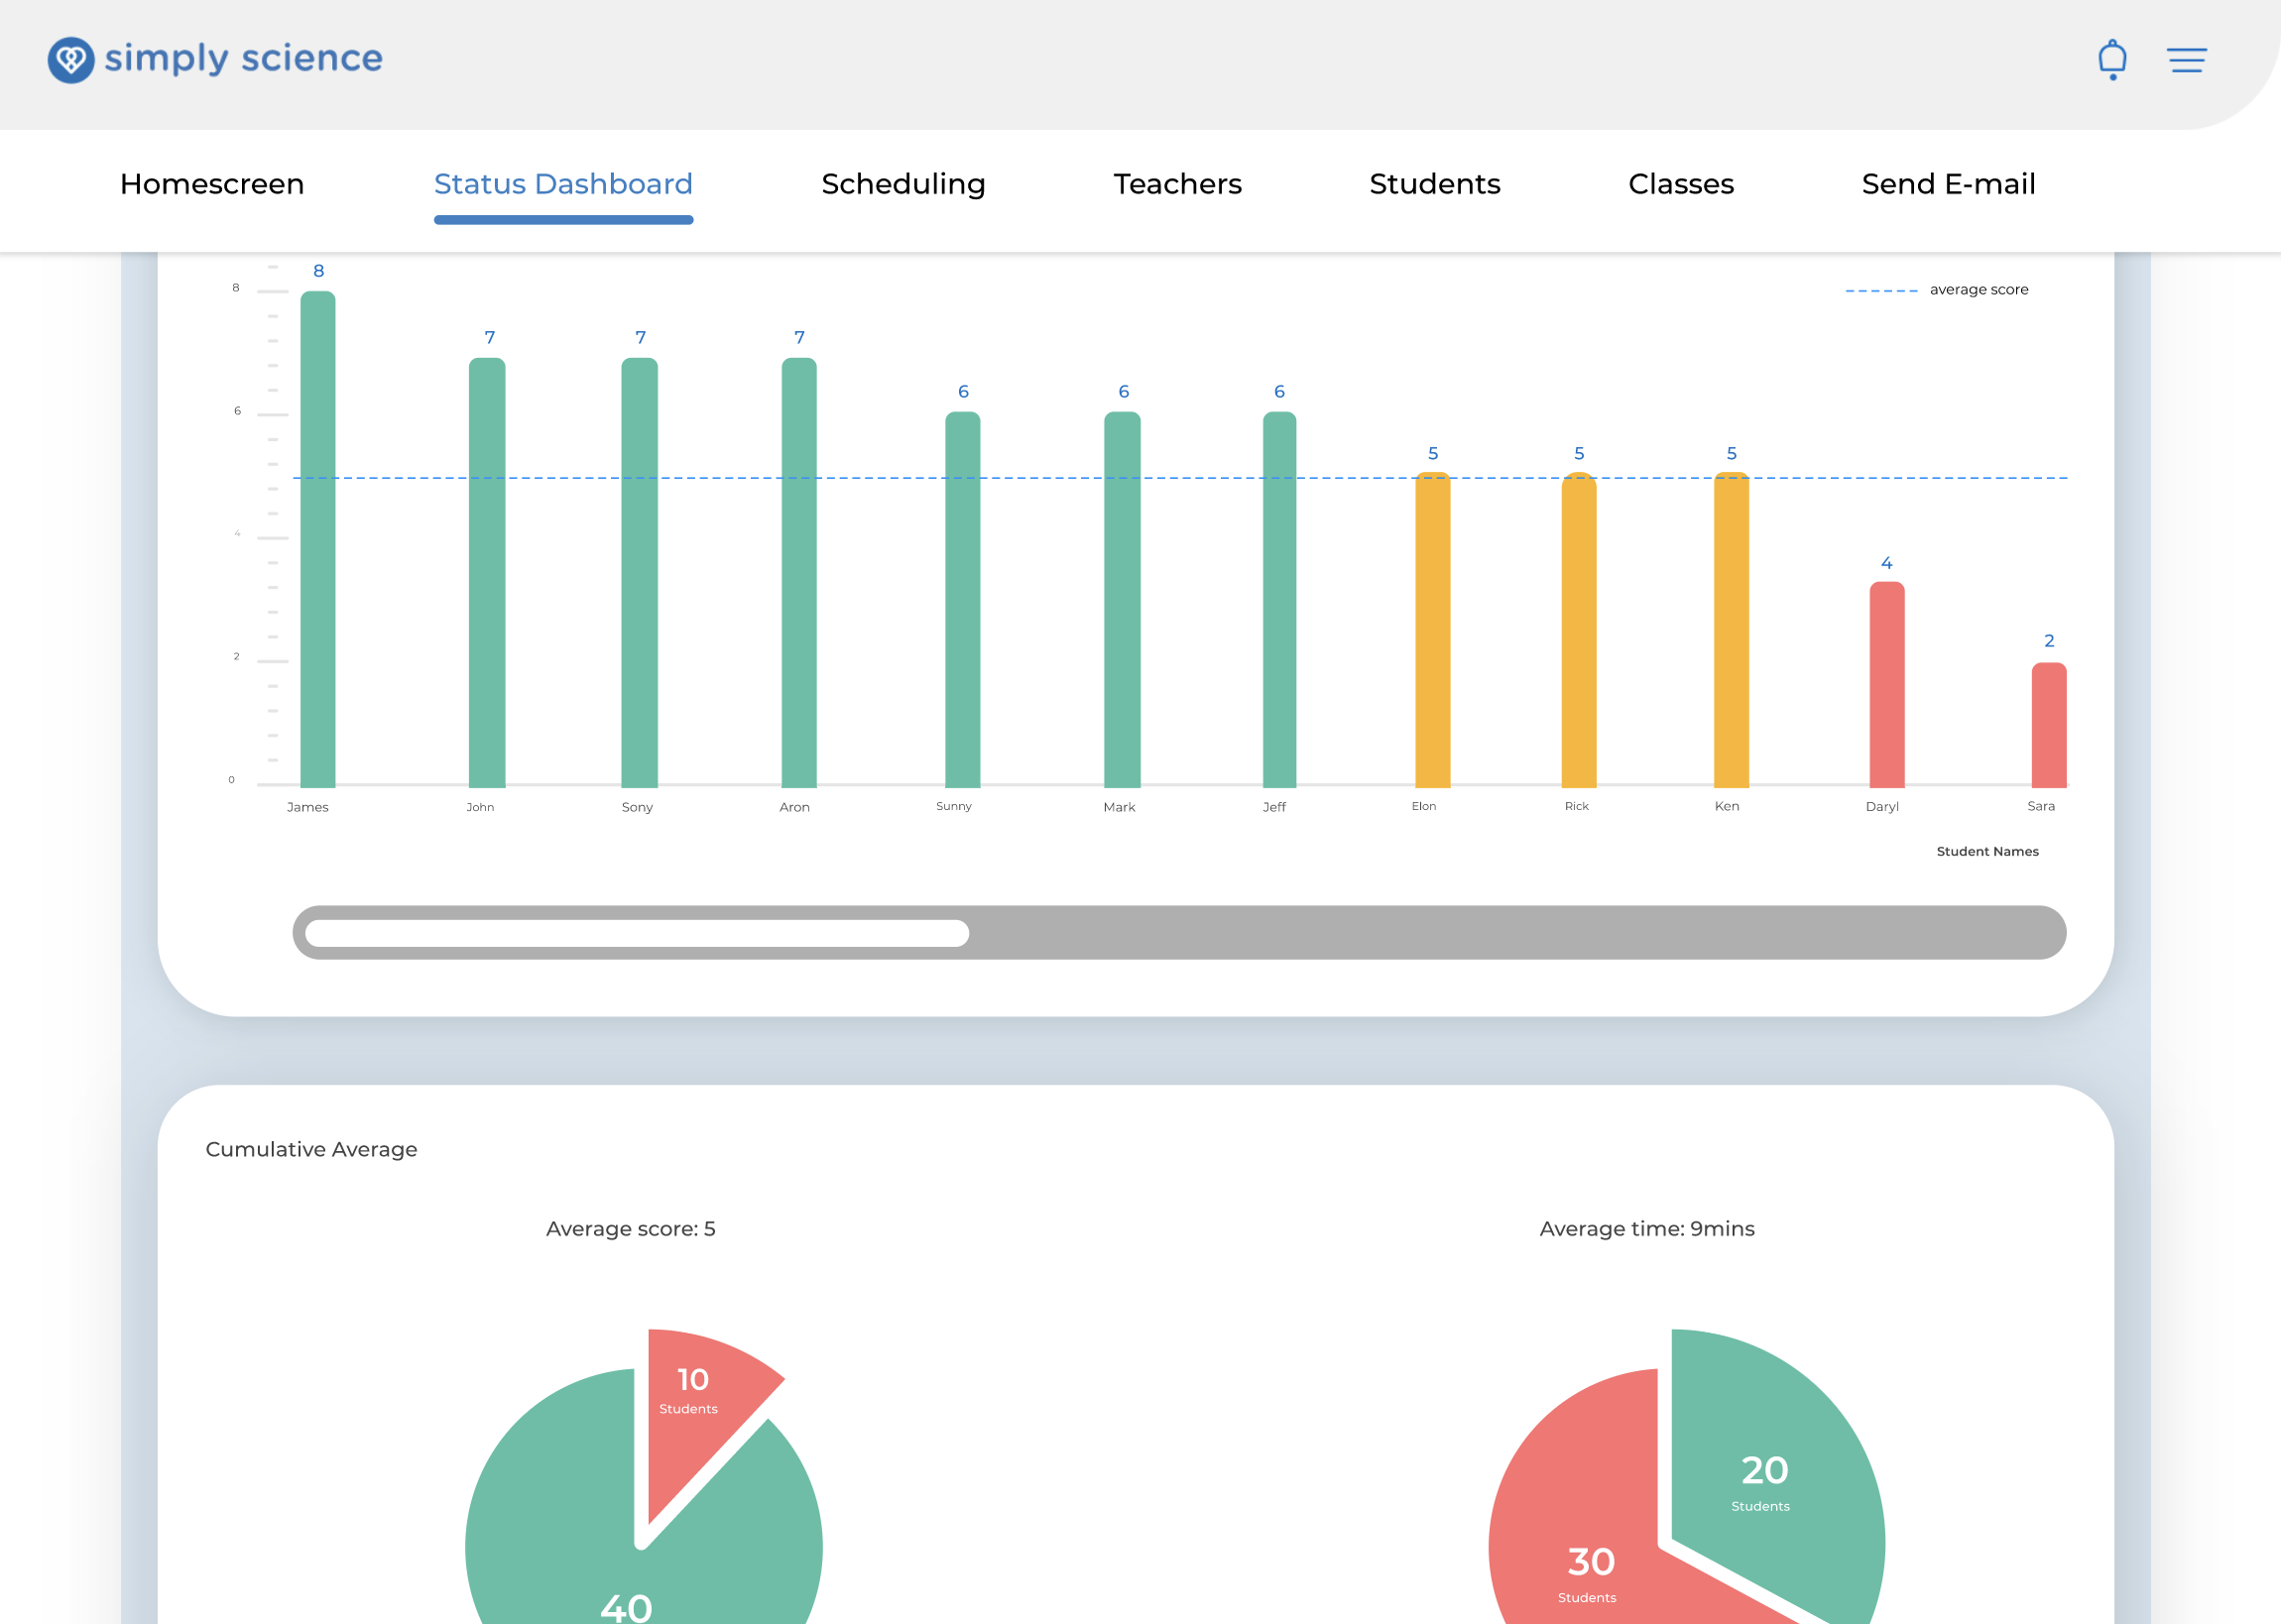Click the Student Names axis label
This screenshot has width=2281, height=1624.
tap(1986, 852)
